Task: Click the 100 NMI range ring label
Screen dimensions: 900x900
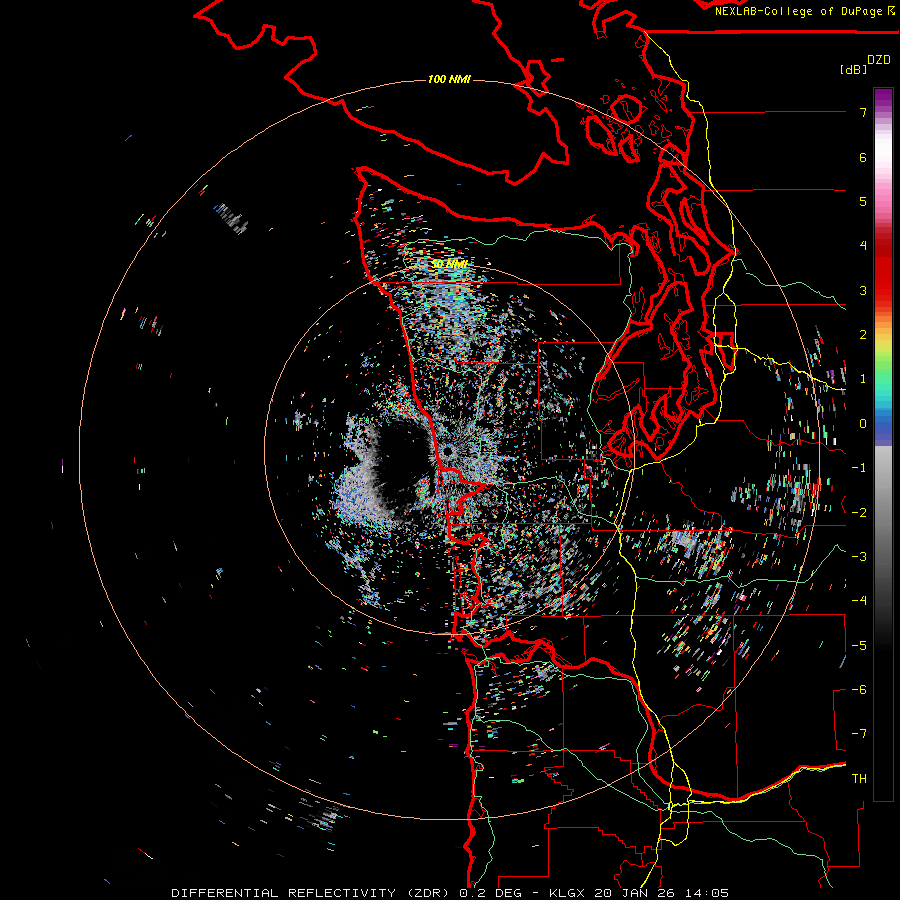Action: coord(449,79)
